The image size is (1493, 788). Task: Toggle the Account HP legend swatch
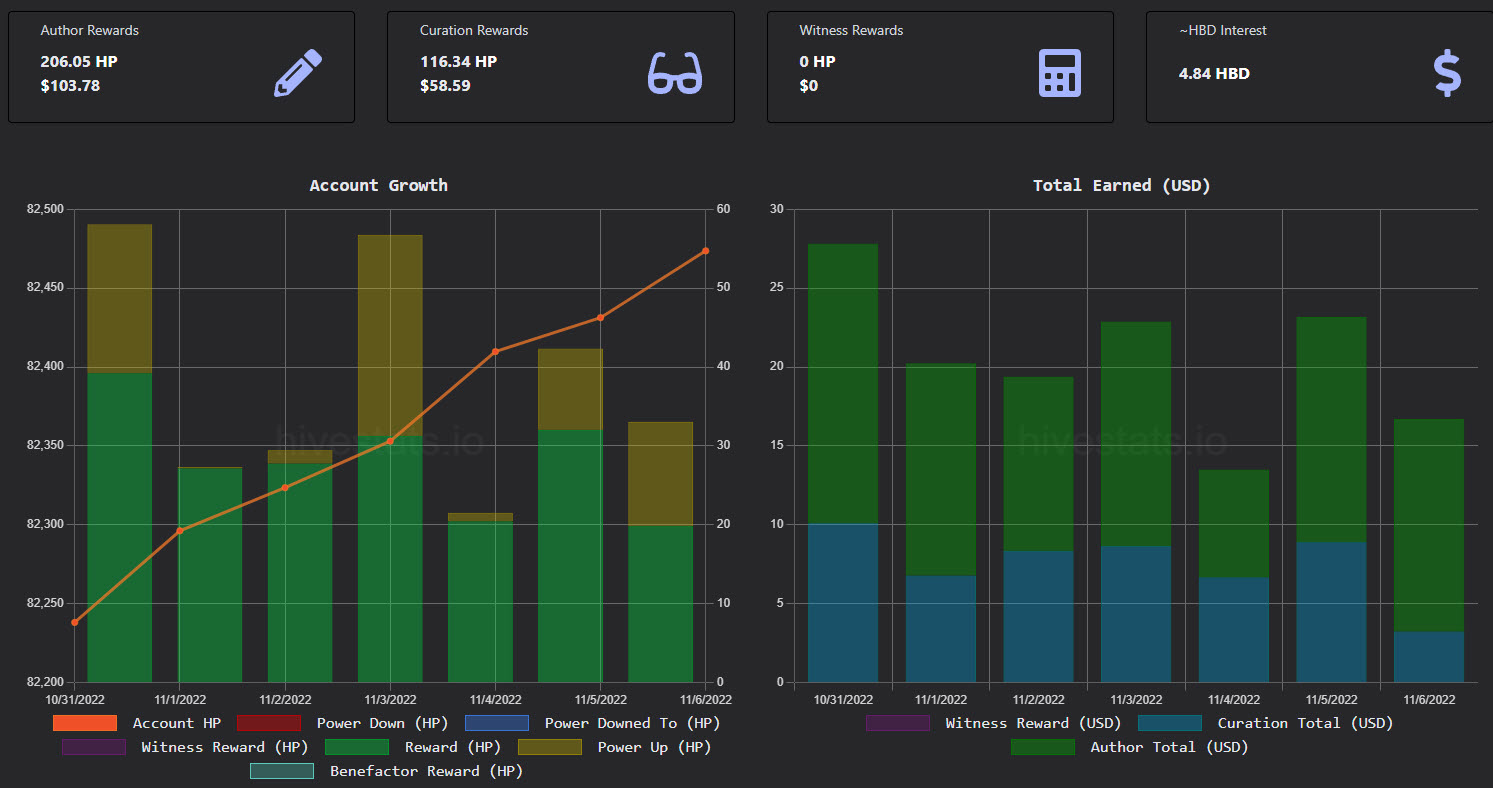point(84,723)
